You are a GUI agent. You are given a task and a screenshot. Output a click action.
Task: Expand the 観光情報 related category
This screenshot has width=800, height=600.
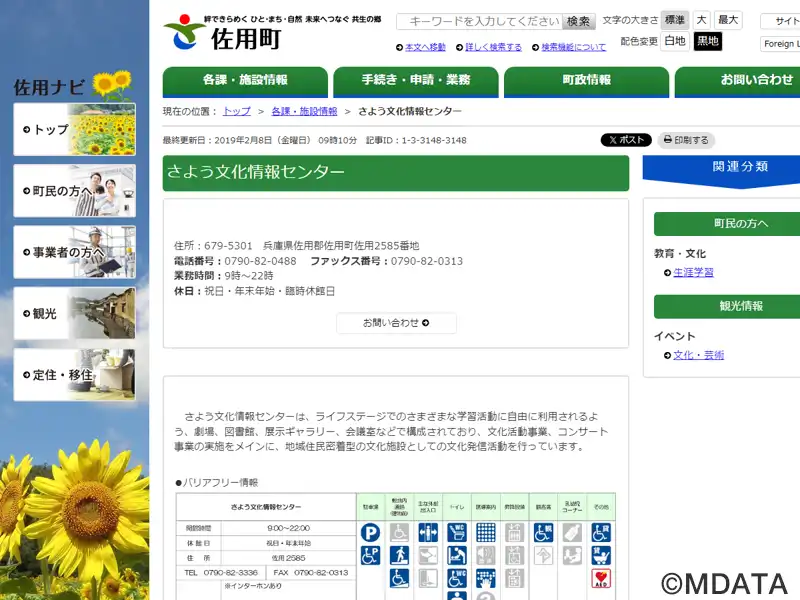click(727, 306)
